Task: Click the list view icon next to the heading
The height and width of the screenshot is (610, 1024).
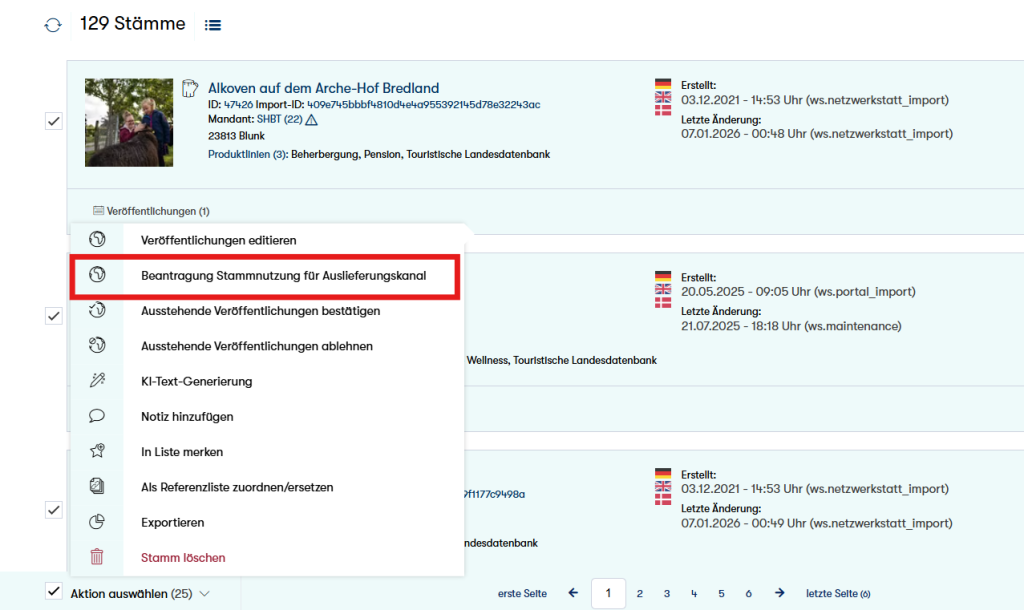Action: pos(212,25)
